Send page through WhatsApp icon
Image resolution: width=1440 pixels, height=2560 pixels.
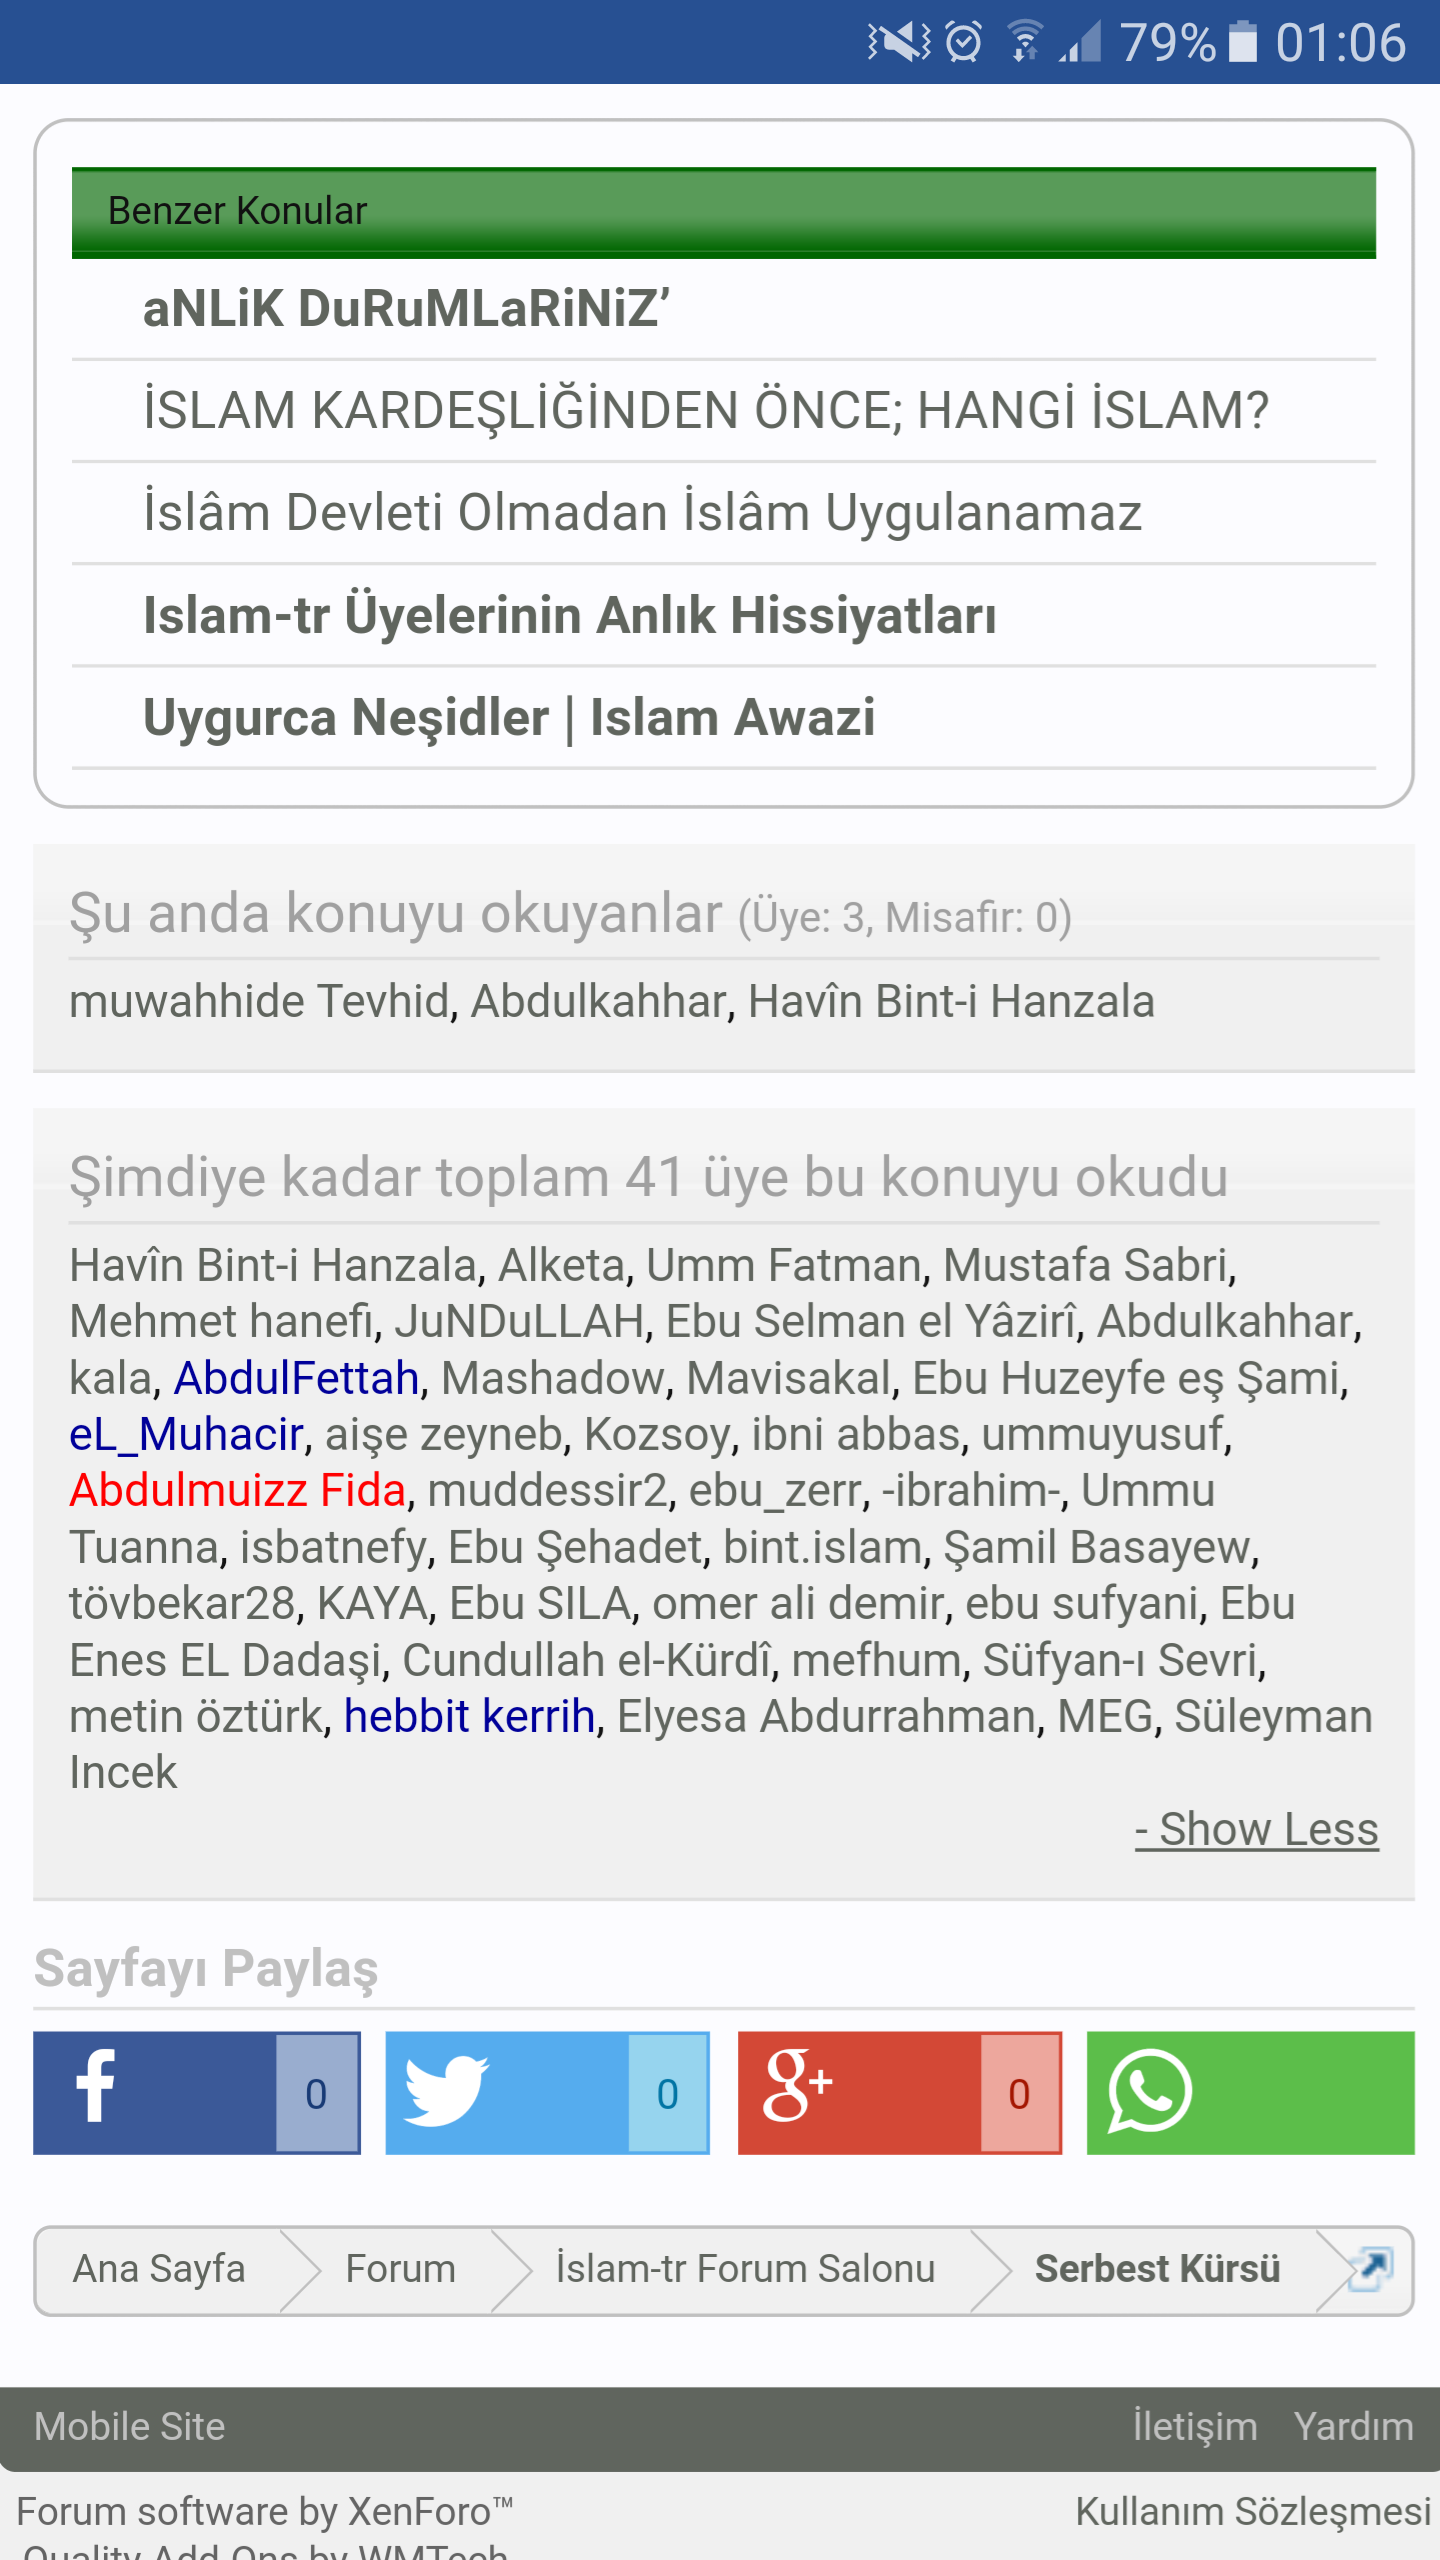[1150, 2092]
